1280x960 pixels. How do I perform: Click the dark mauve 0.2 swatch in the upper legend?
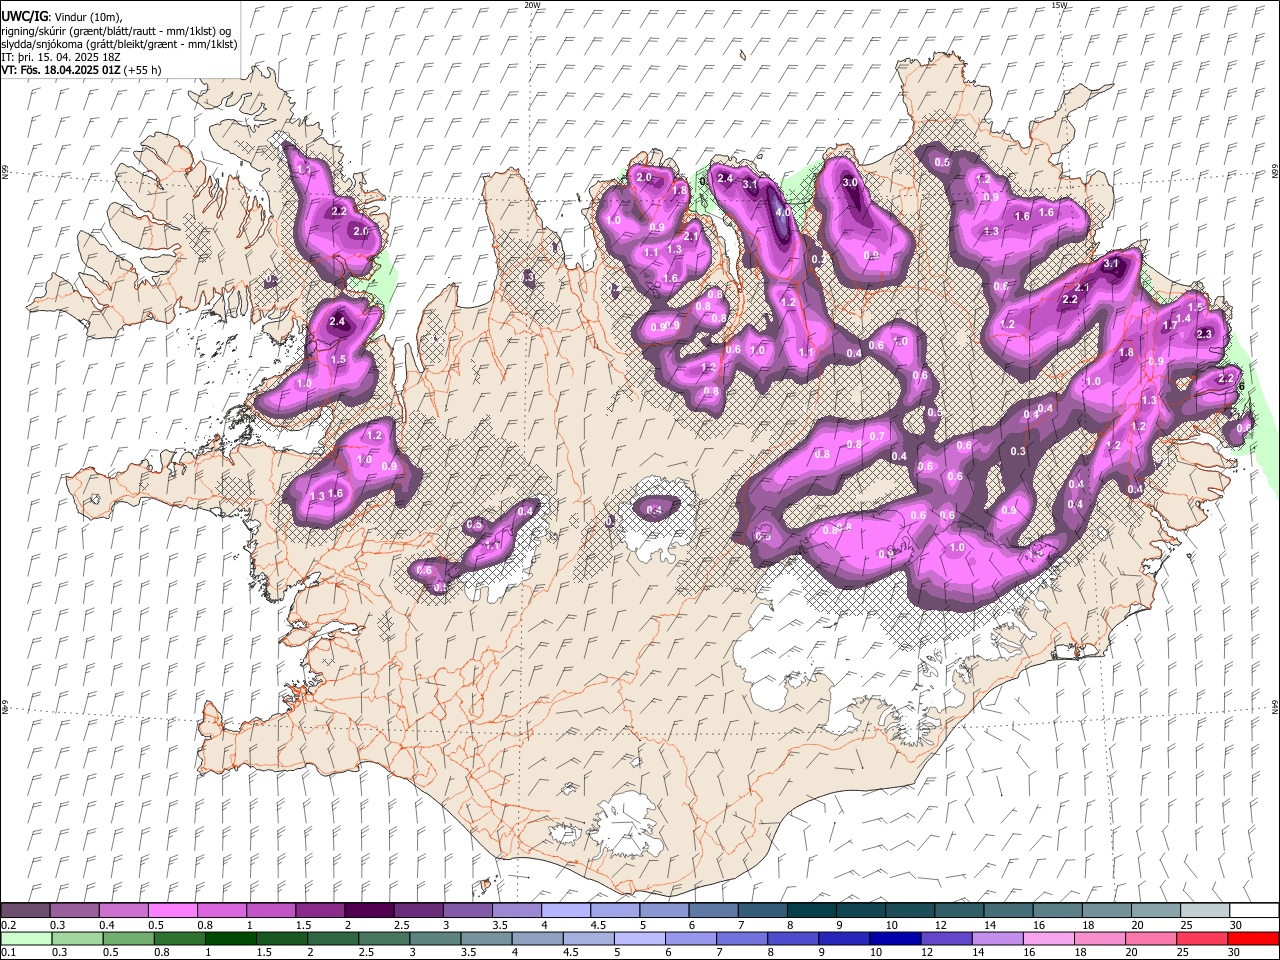(x=25, y=910)
